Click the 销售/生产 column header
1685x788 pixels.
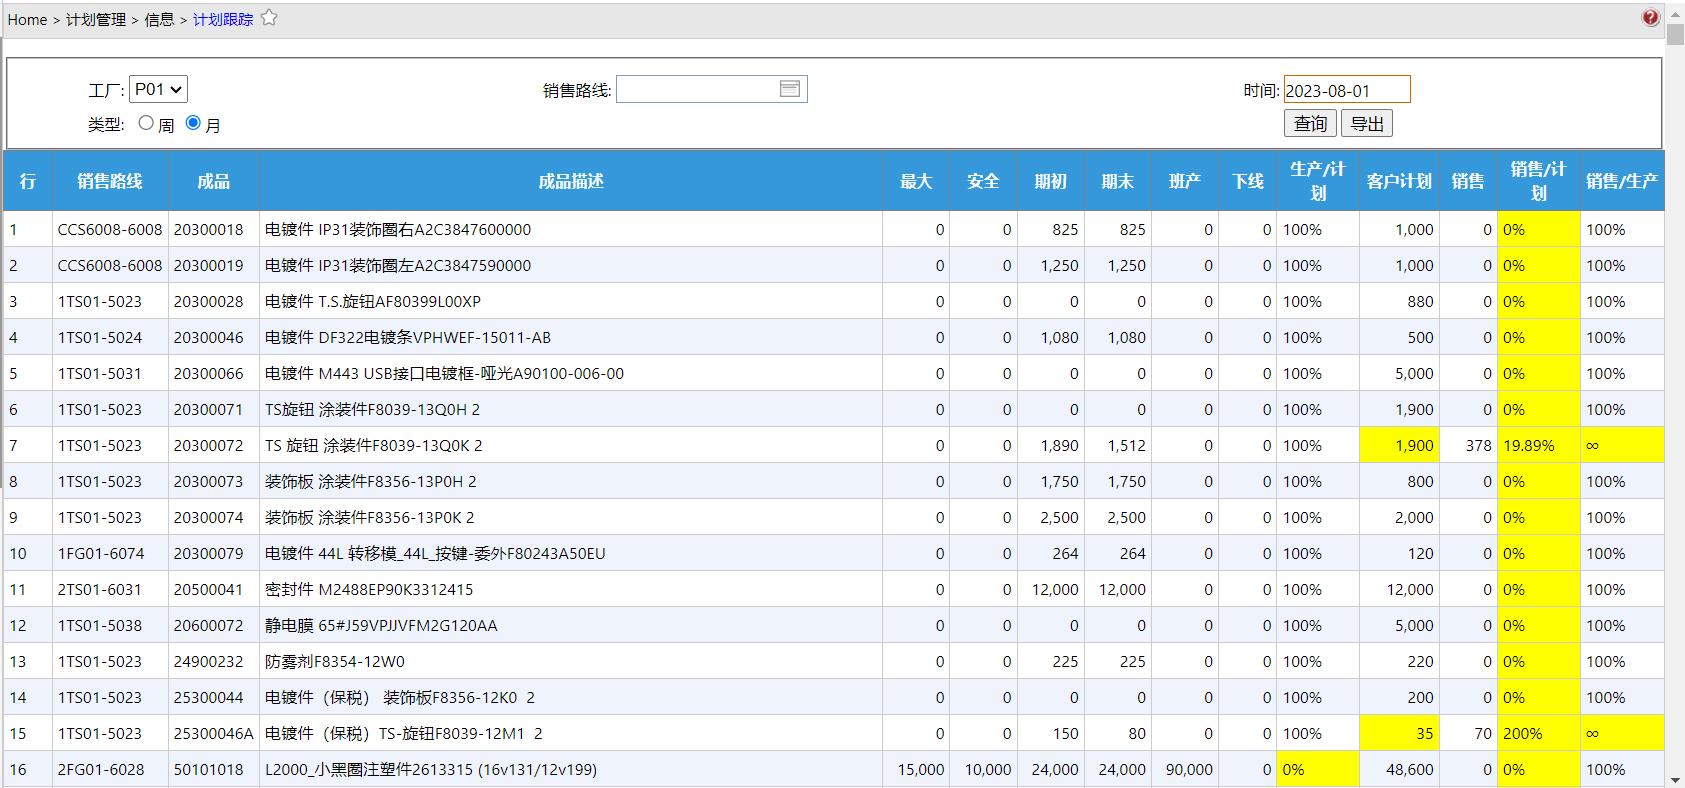[1622, 181]
